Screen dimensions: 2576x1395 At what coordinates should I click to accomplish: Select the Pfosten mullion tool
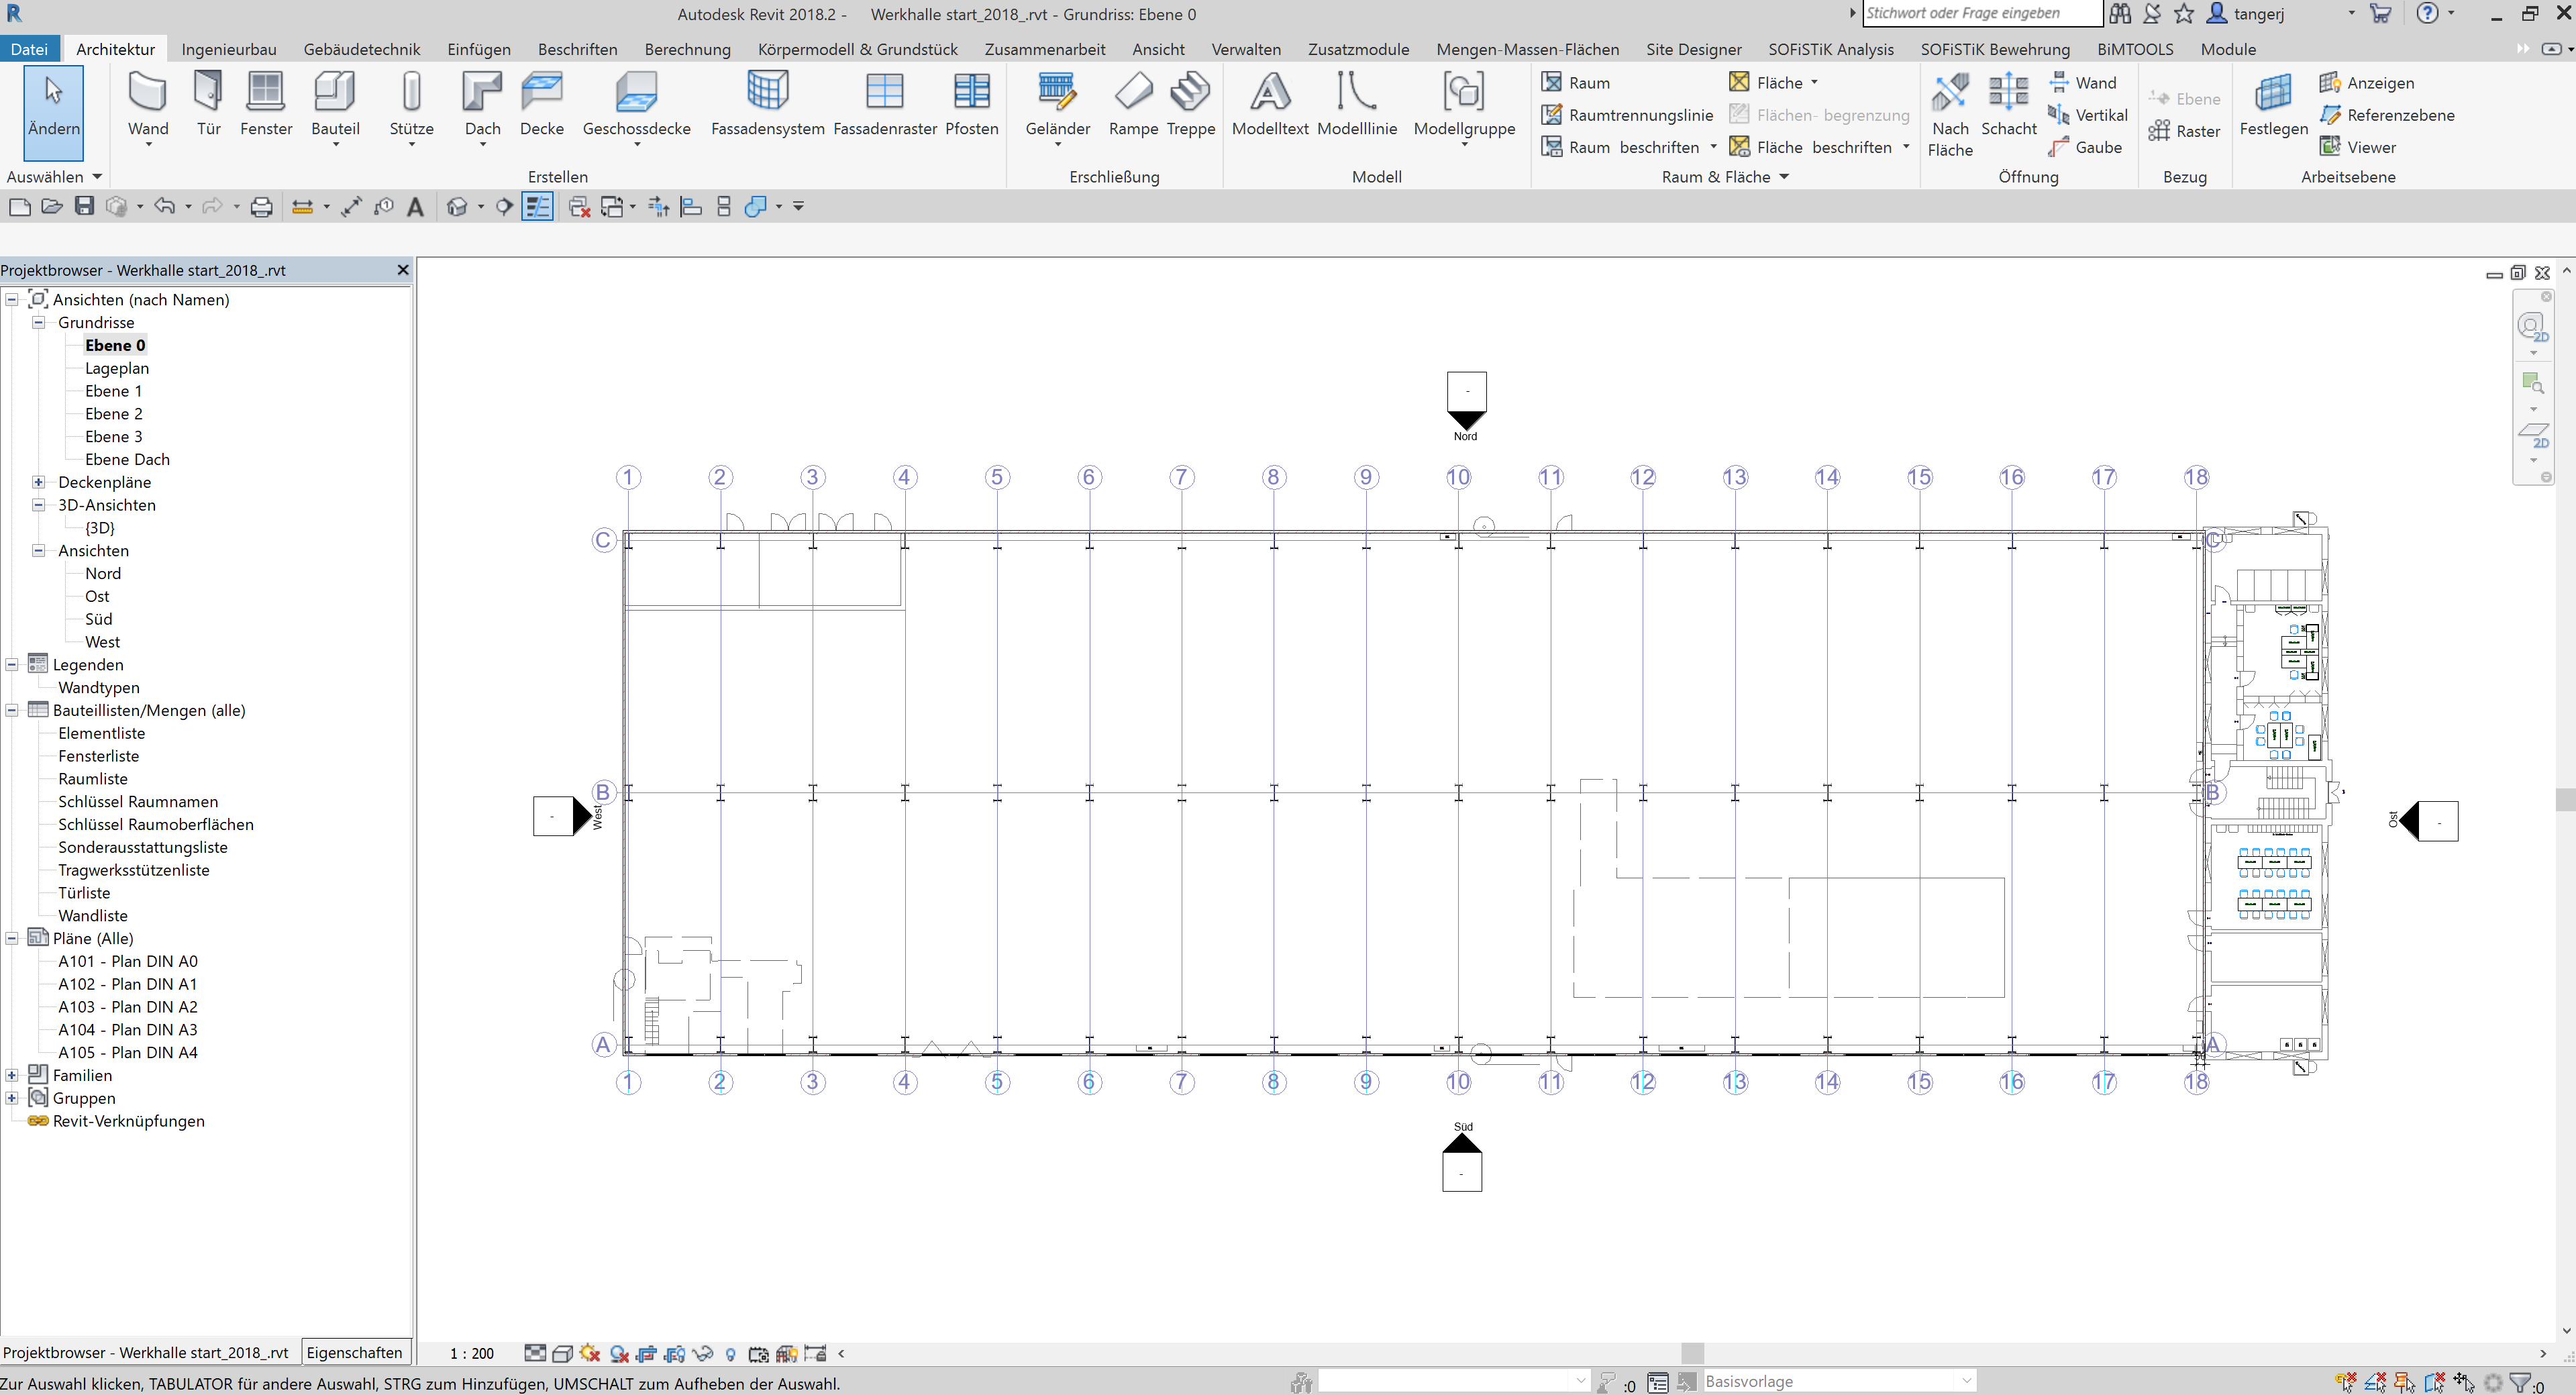[971, 104]
